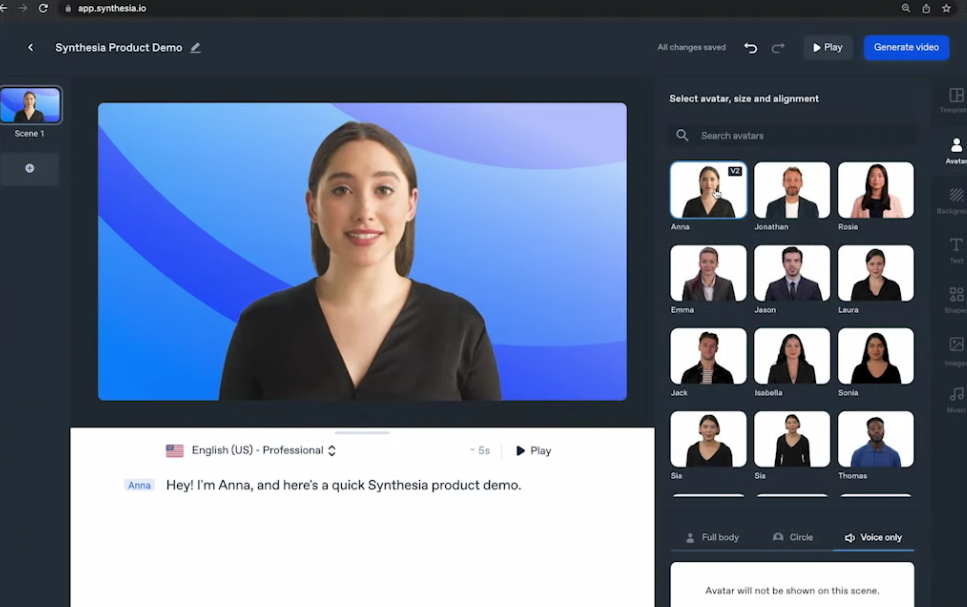Select the Rosie avatar
Image resolution: width=967 pixels, height=607 pixels.
[x=876, y=191]
